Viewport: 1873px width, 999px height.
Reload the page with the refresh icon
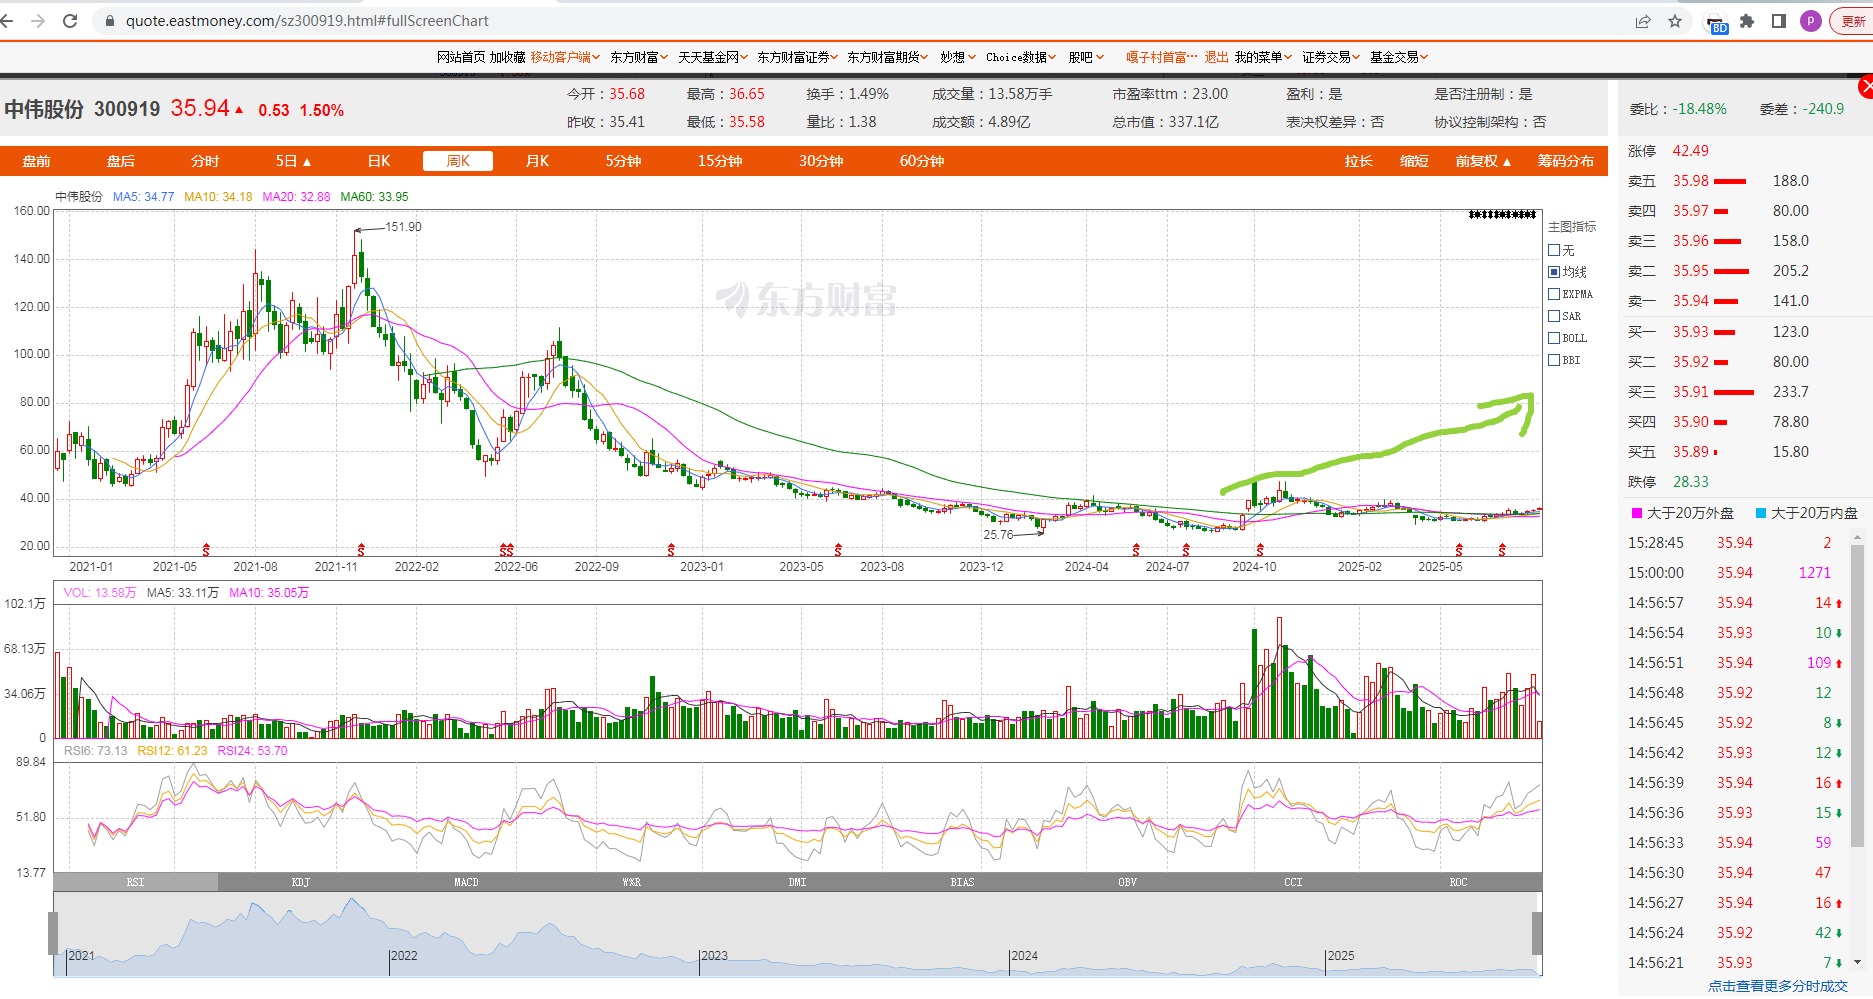coord(70,21)
